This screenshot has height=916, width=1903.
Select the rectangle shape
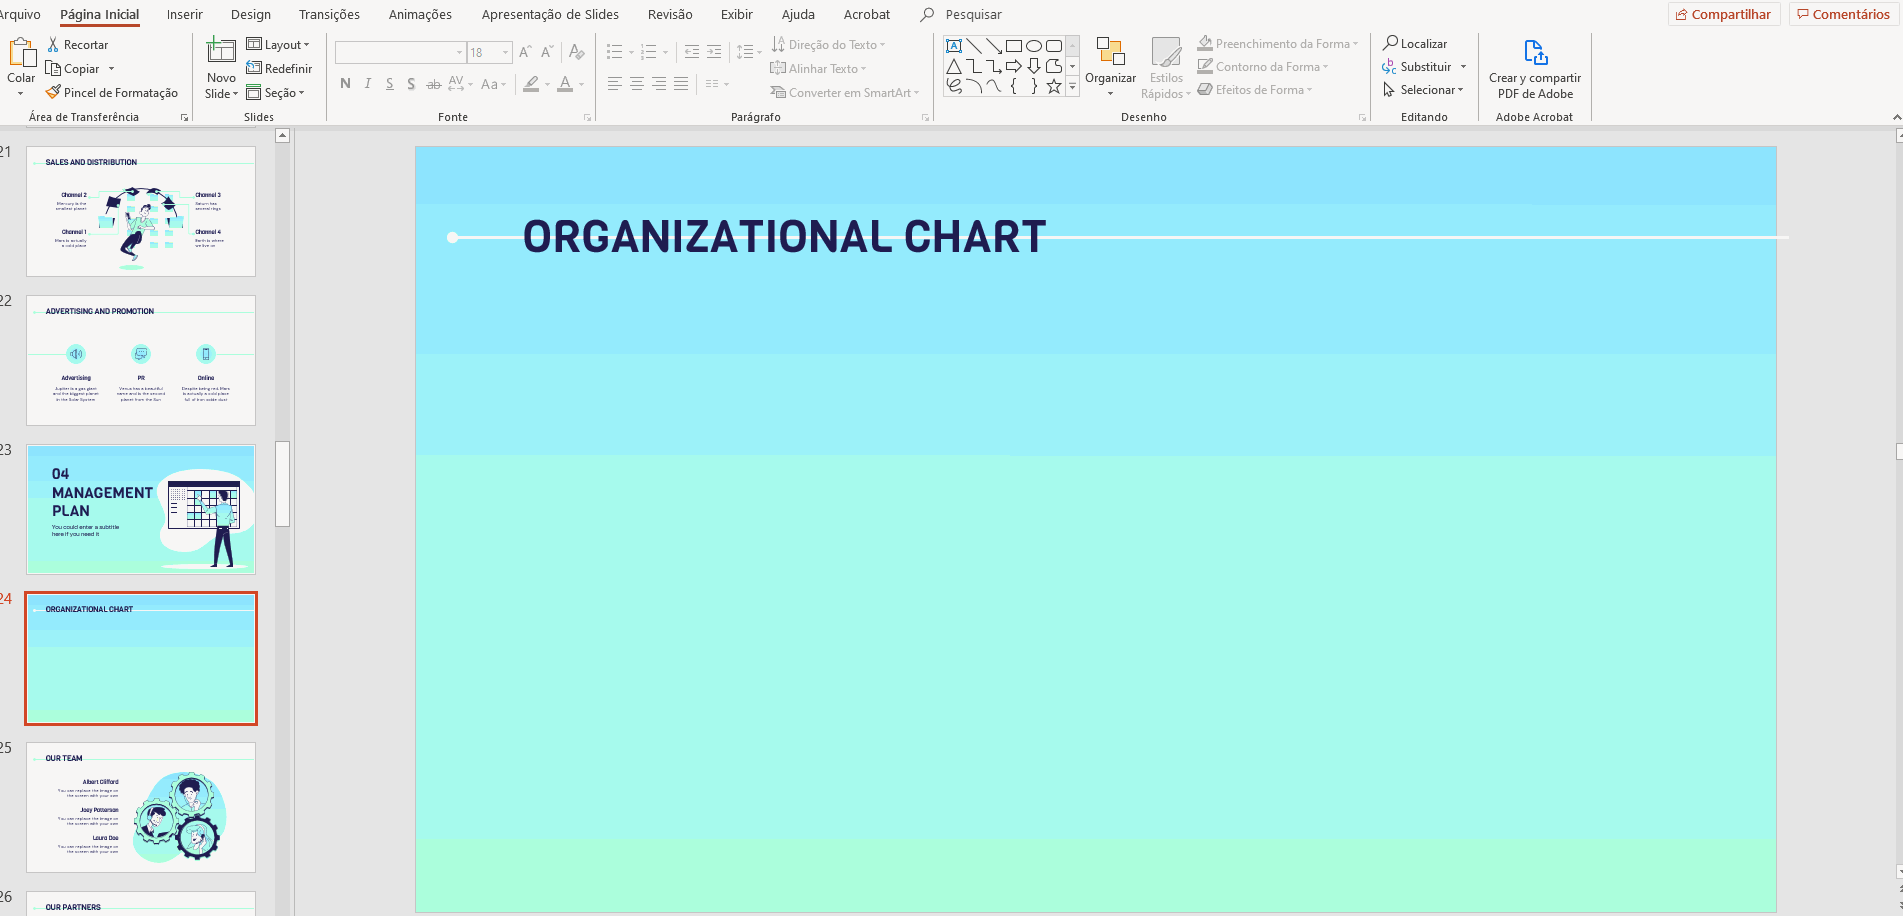(1014, 46)
